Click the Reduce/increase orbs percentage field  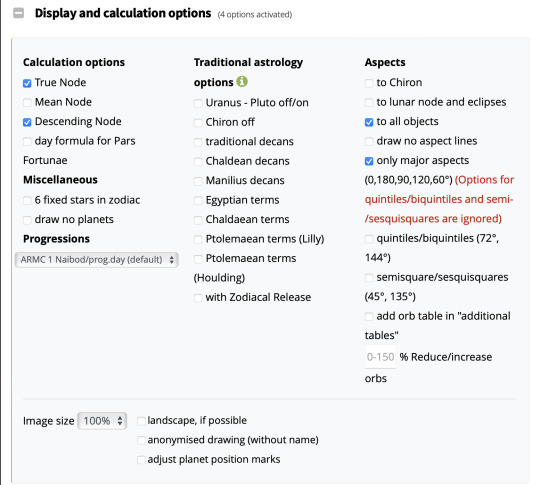point(380,357)
